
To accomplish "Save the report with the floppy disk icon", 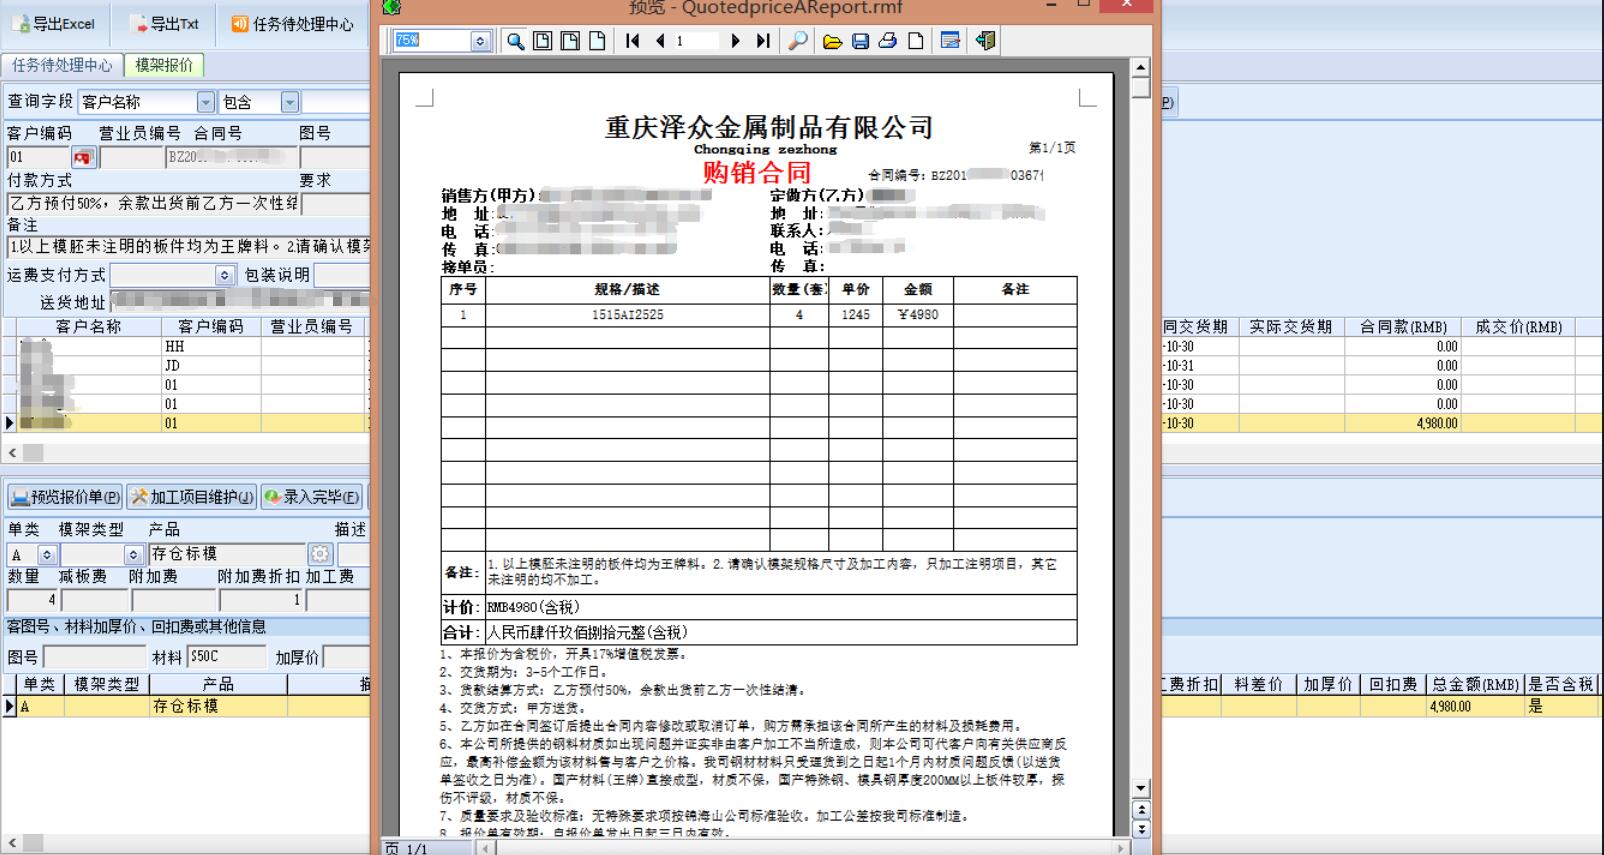I will 860,41.
